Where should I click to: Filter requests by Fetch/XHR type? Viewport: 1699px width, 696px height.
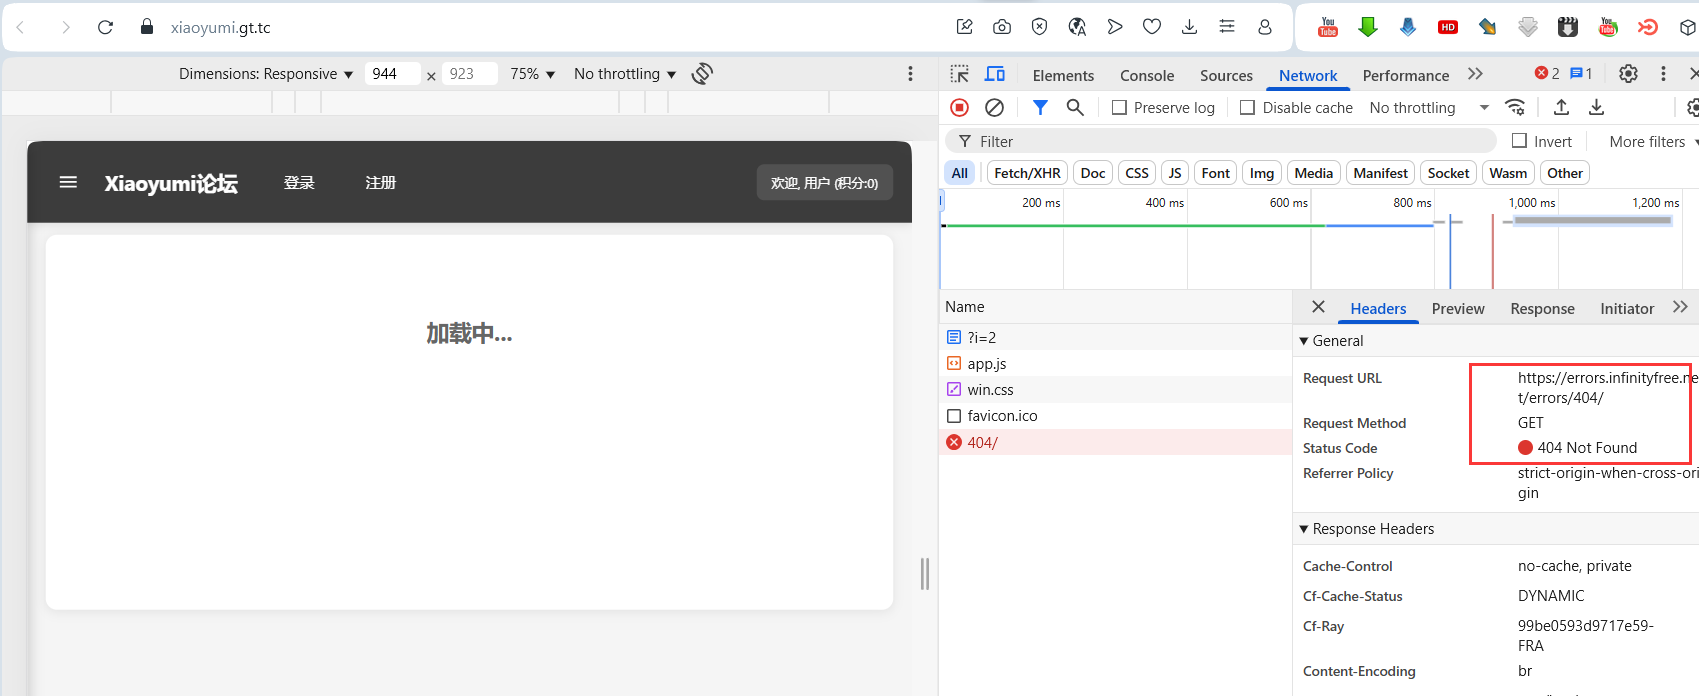pos(1027,173)
